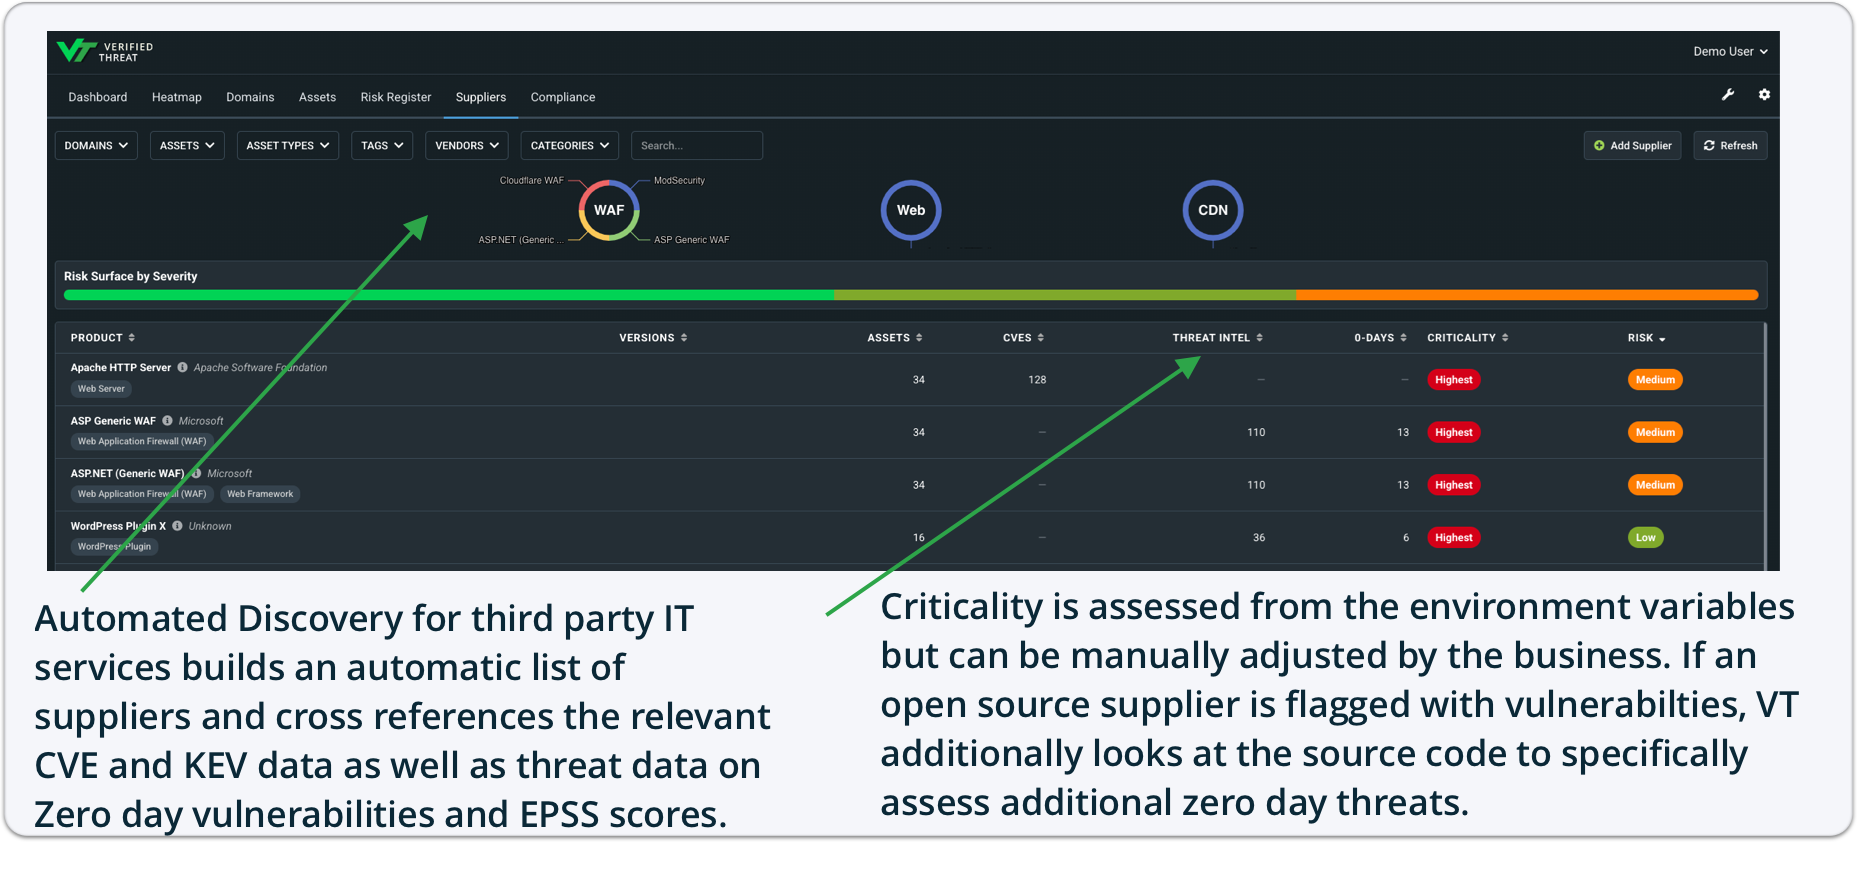The image size is (1857, 873).
Task: Click the supplier Search field
Action: tap(697, 146)
